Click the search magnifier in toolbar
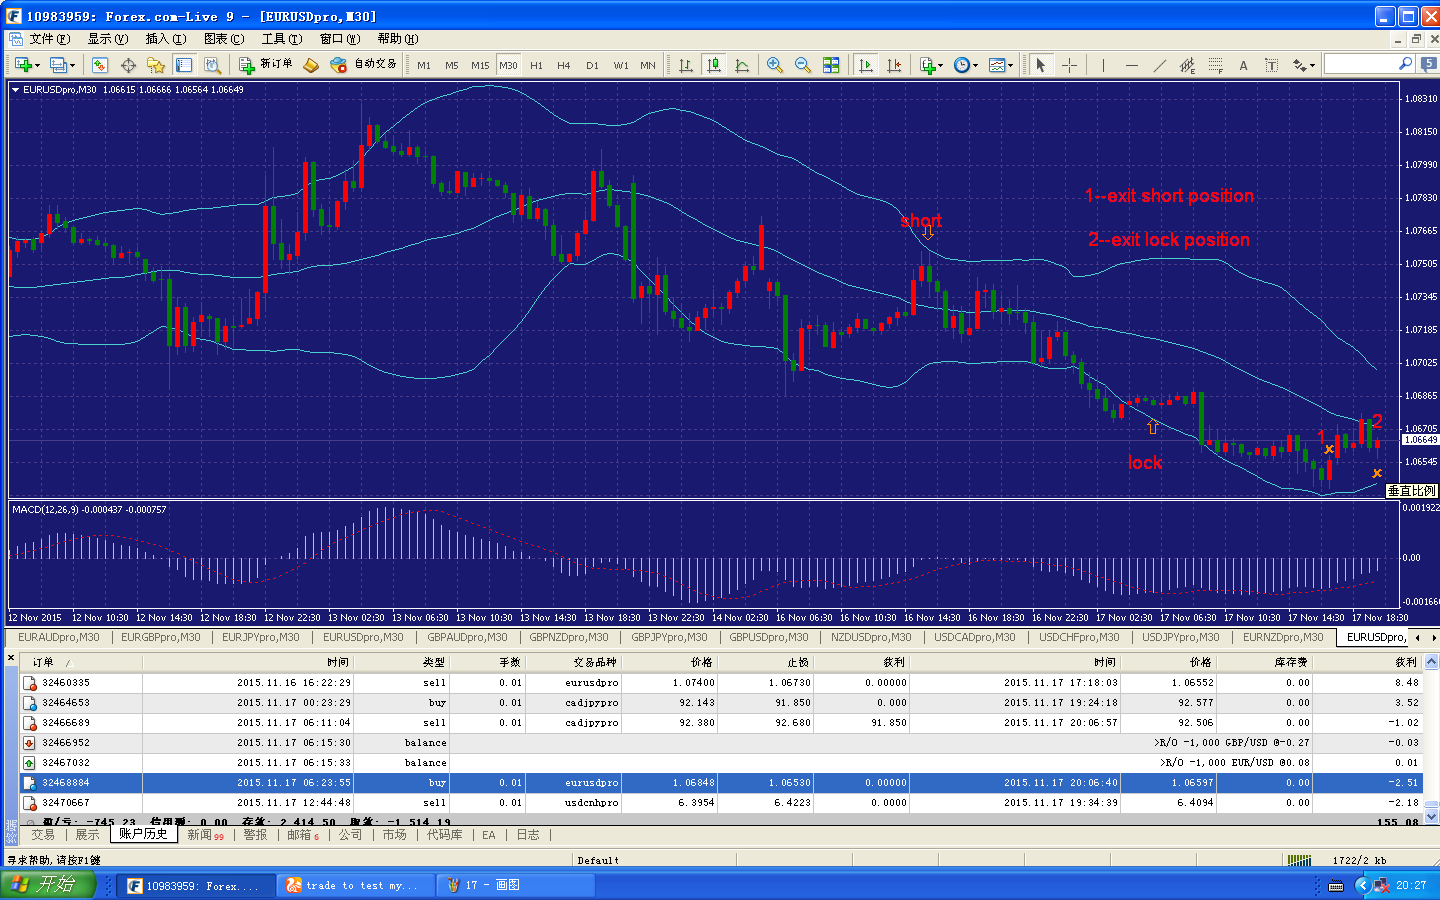 [1405, 64]
